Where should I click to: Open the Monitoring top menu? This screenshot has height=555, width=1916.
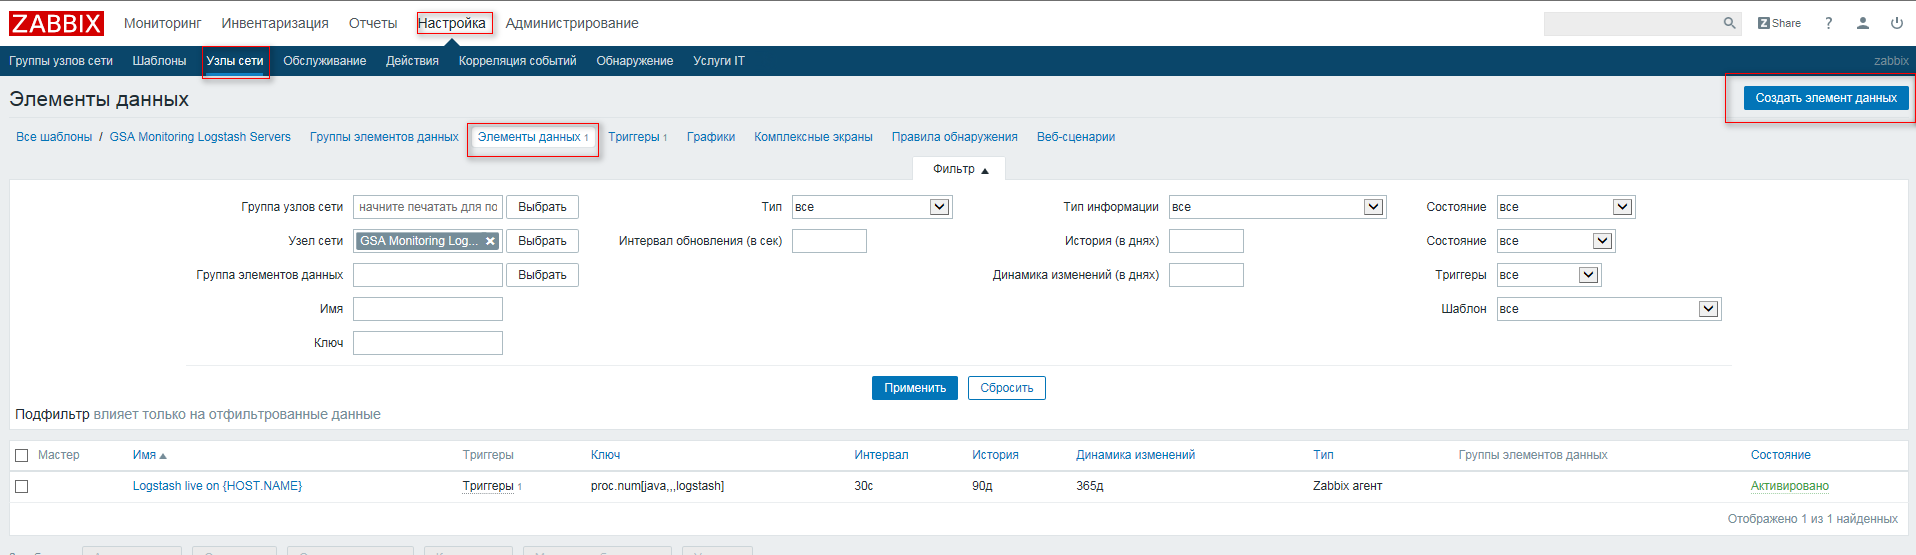(162, 23)
